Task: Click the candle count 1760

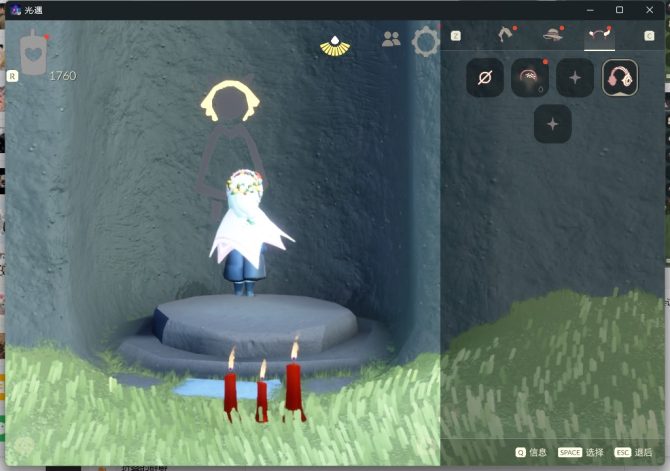Action: [x=62, y=76]
